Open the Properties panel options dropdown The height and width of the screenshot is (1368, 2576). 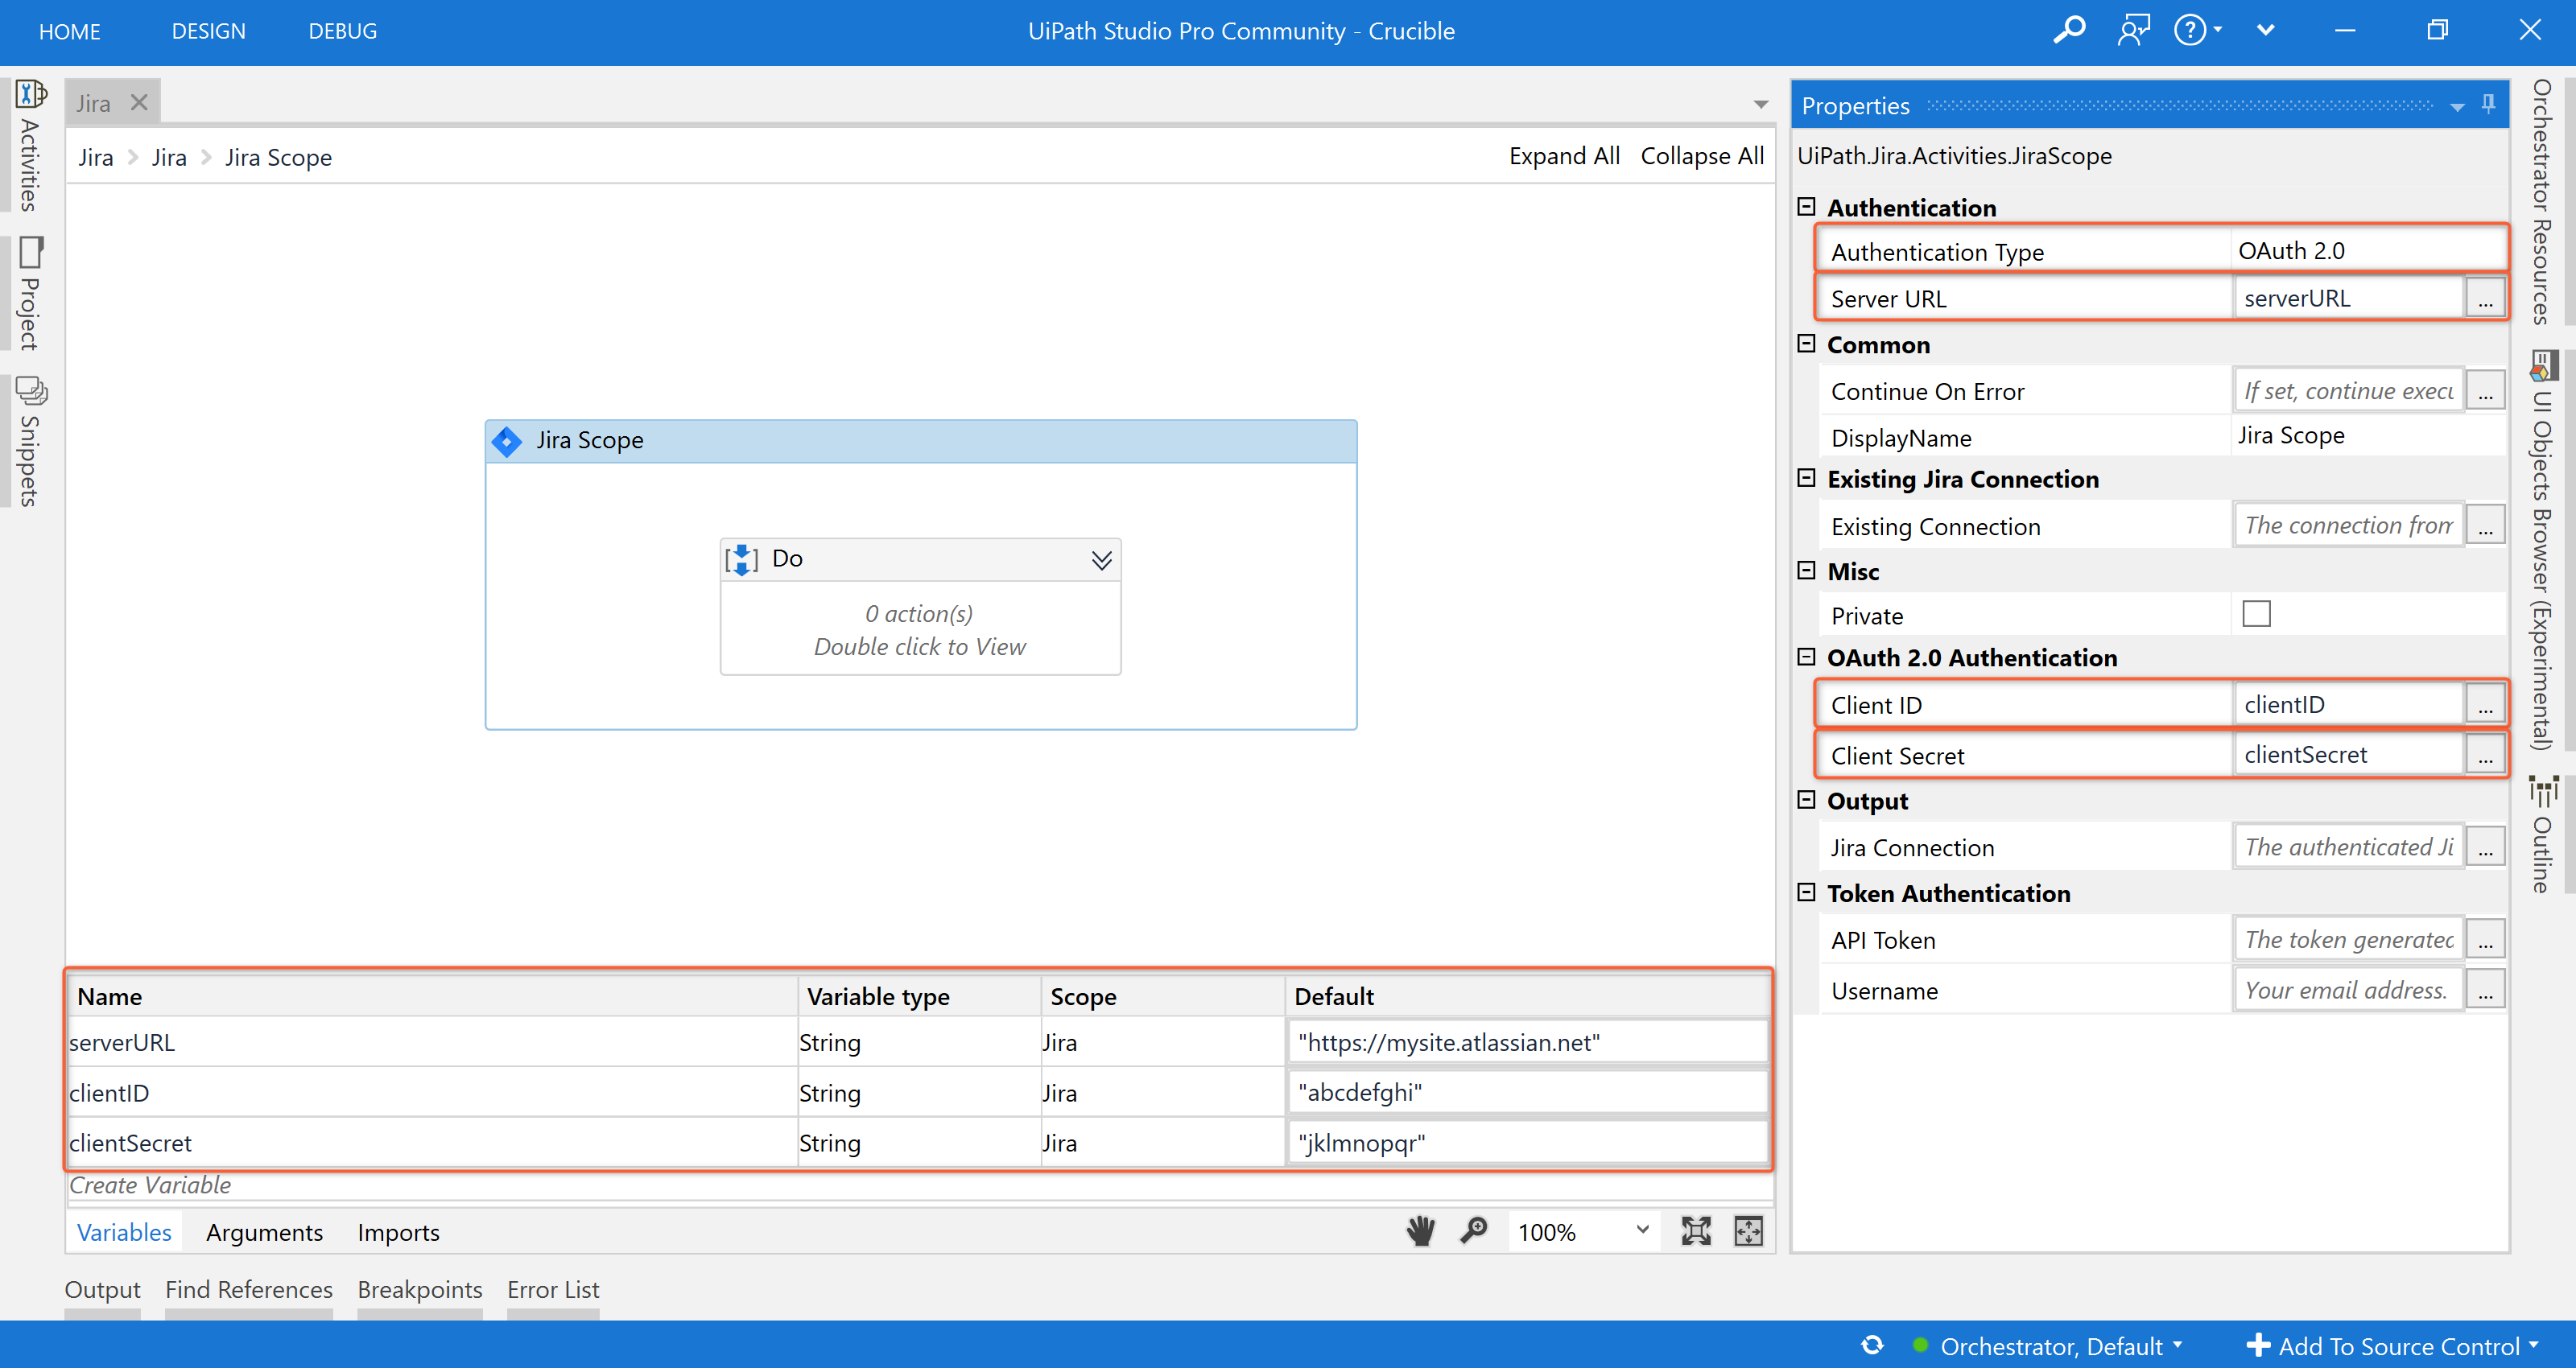[2457, 106]
